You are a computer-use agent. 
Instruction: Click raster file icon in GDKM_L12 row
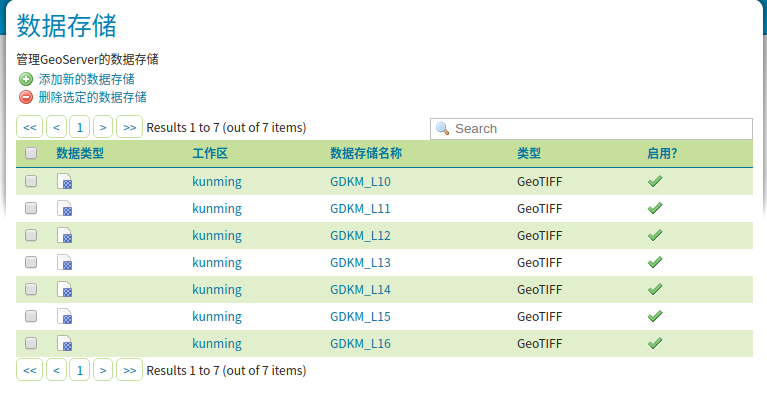pyautogui.click(x=65, y=235)
